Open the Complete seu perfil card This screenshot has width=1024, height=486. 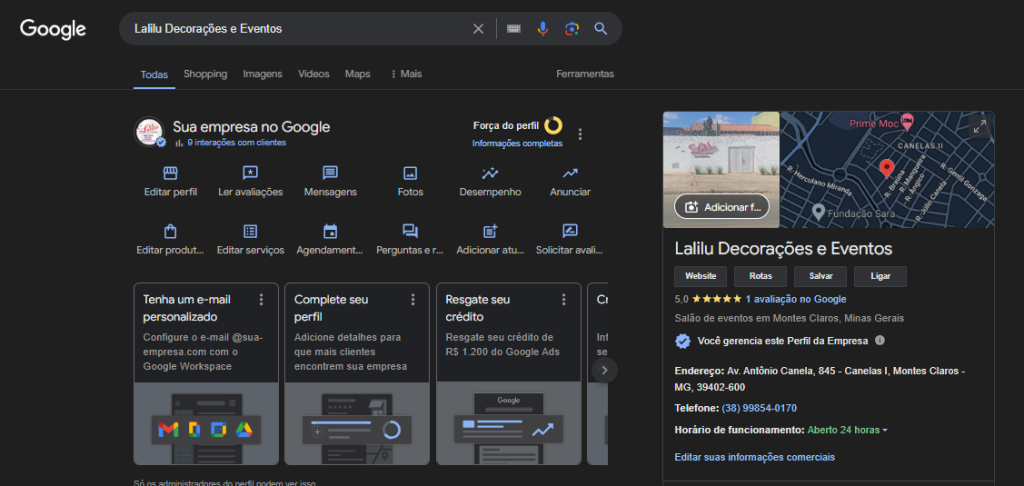357,374
